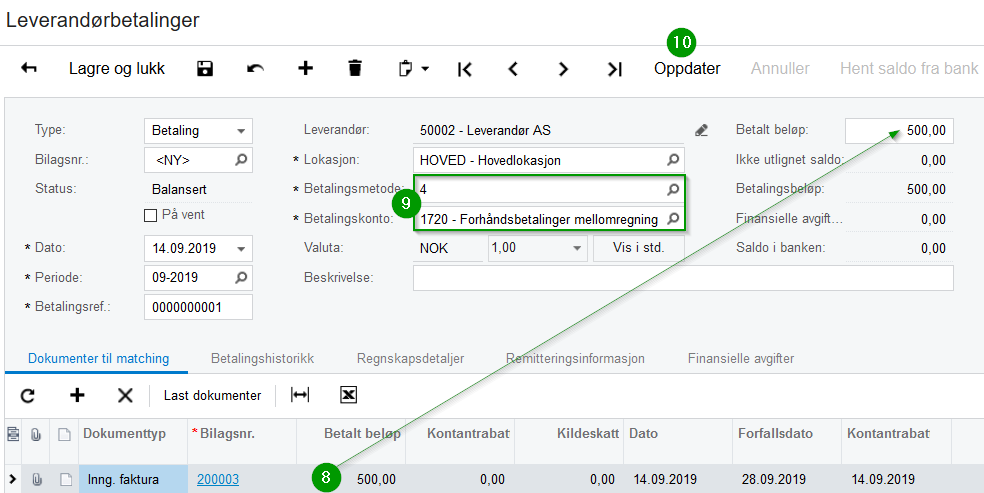Screen dimensions: 984x493
Task: Toggle the På vent checkbox
Action: (151, 216)
